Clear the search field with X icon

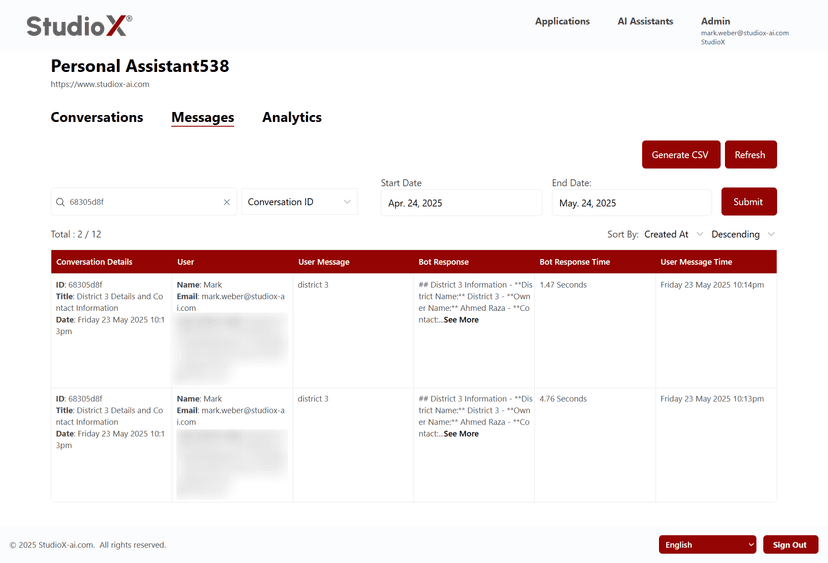(x=226, y=202)
